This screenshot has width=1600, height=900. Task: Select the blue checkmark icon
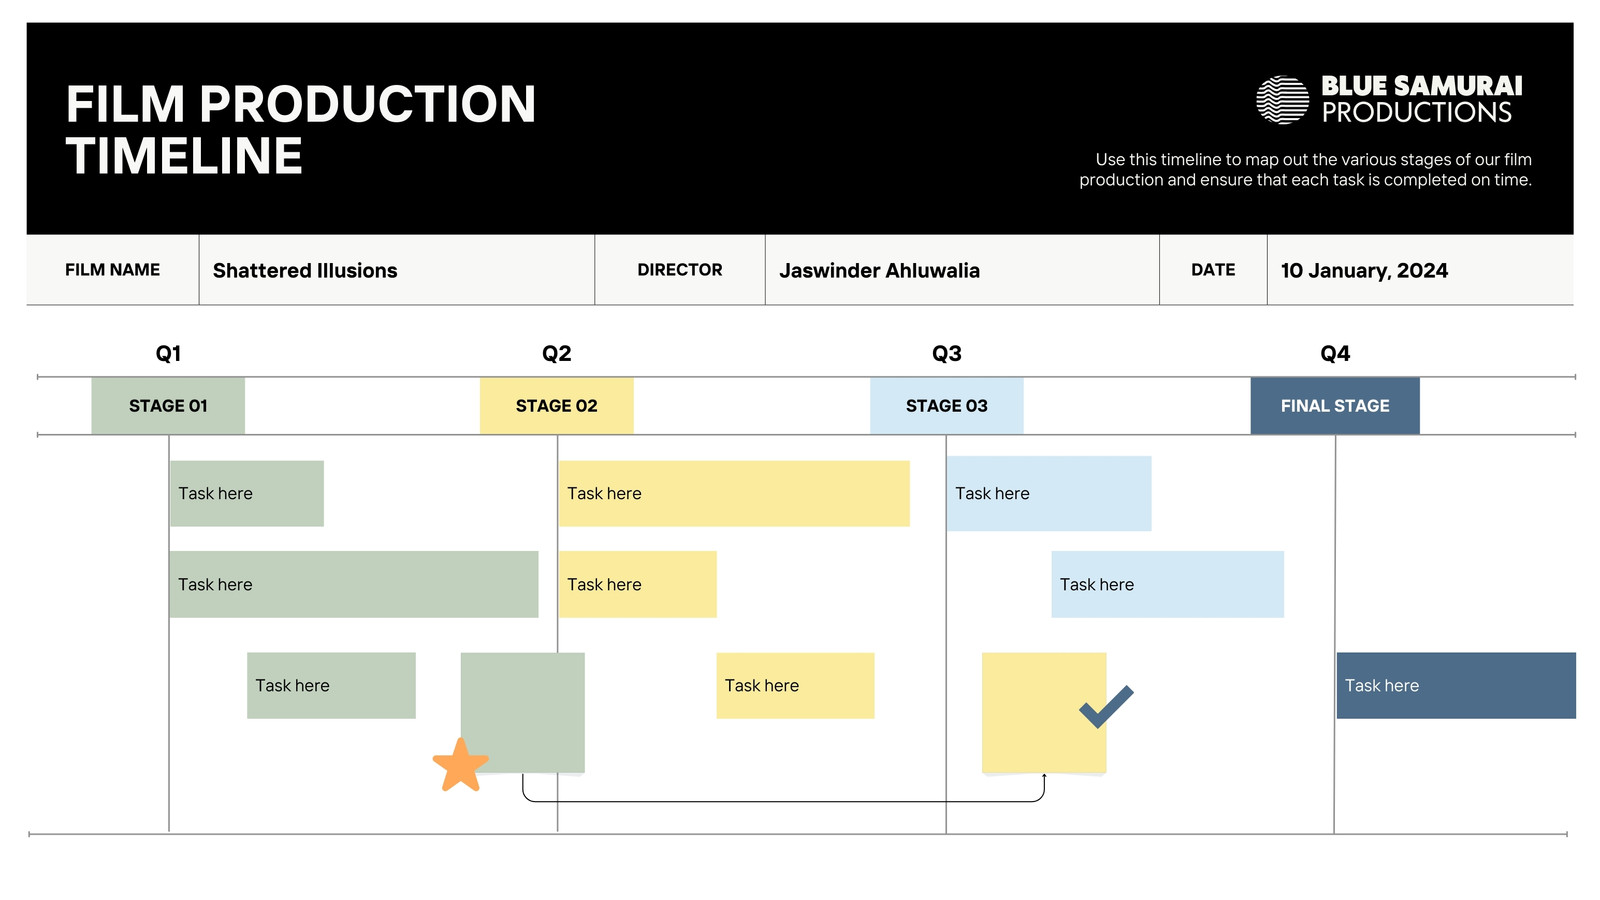[1106, 706]
